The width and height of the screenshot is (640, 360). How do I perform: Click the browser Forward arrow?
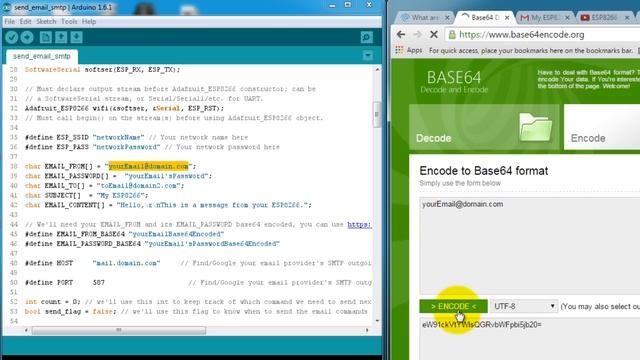417,35
